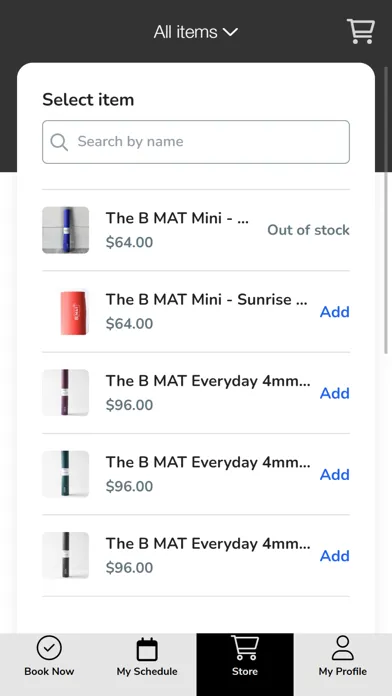Viewport: 392px width, 696px height.
Task: Select the Store cart tab icon
Action: pyautogui.click(x=245, y=648)
